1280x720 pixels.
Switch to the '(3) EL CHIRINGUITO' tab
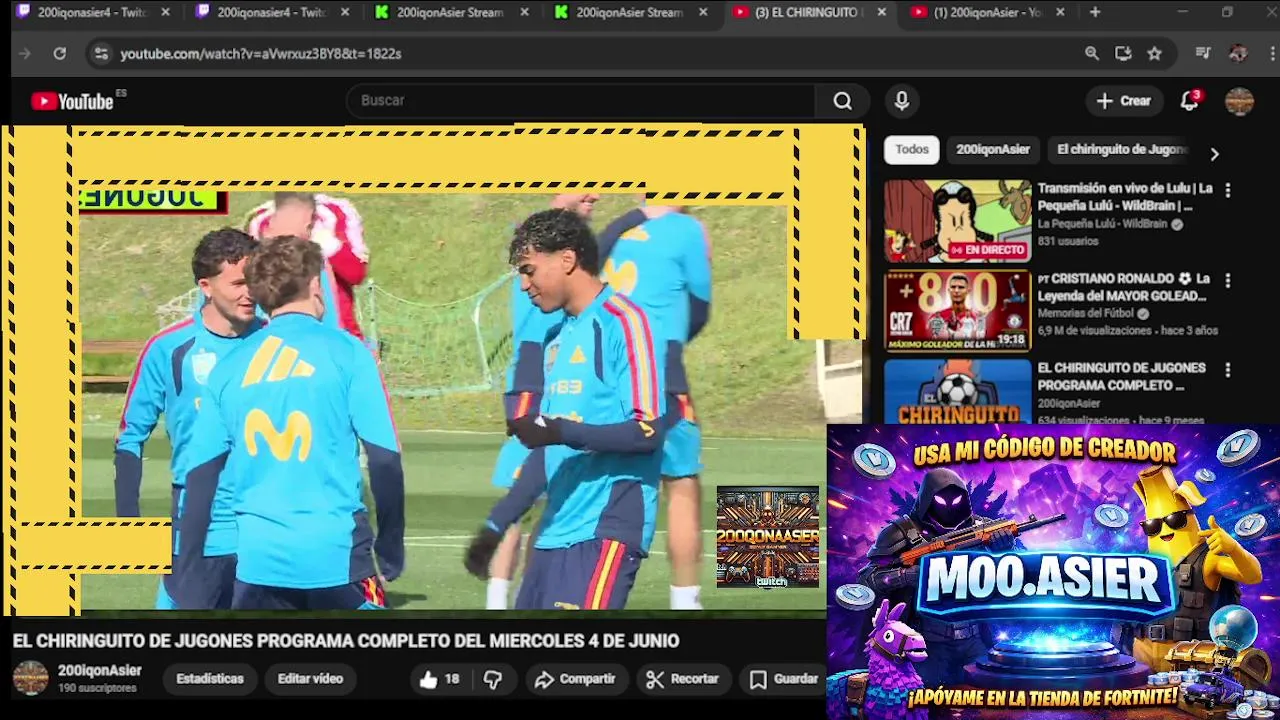click(808, 12)
